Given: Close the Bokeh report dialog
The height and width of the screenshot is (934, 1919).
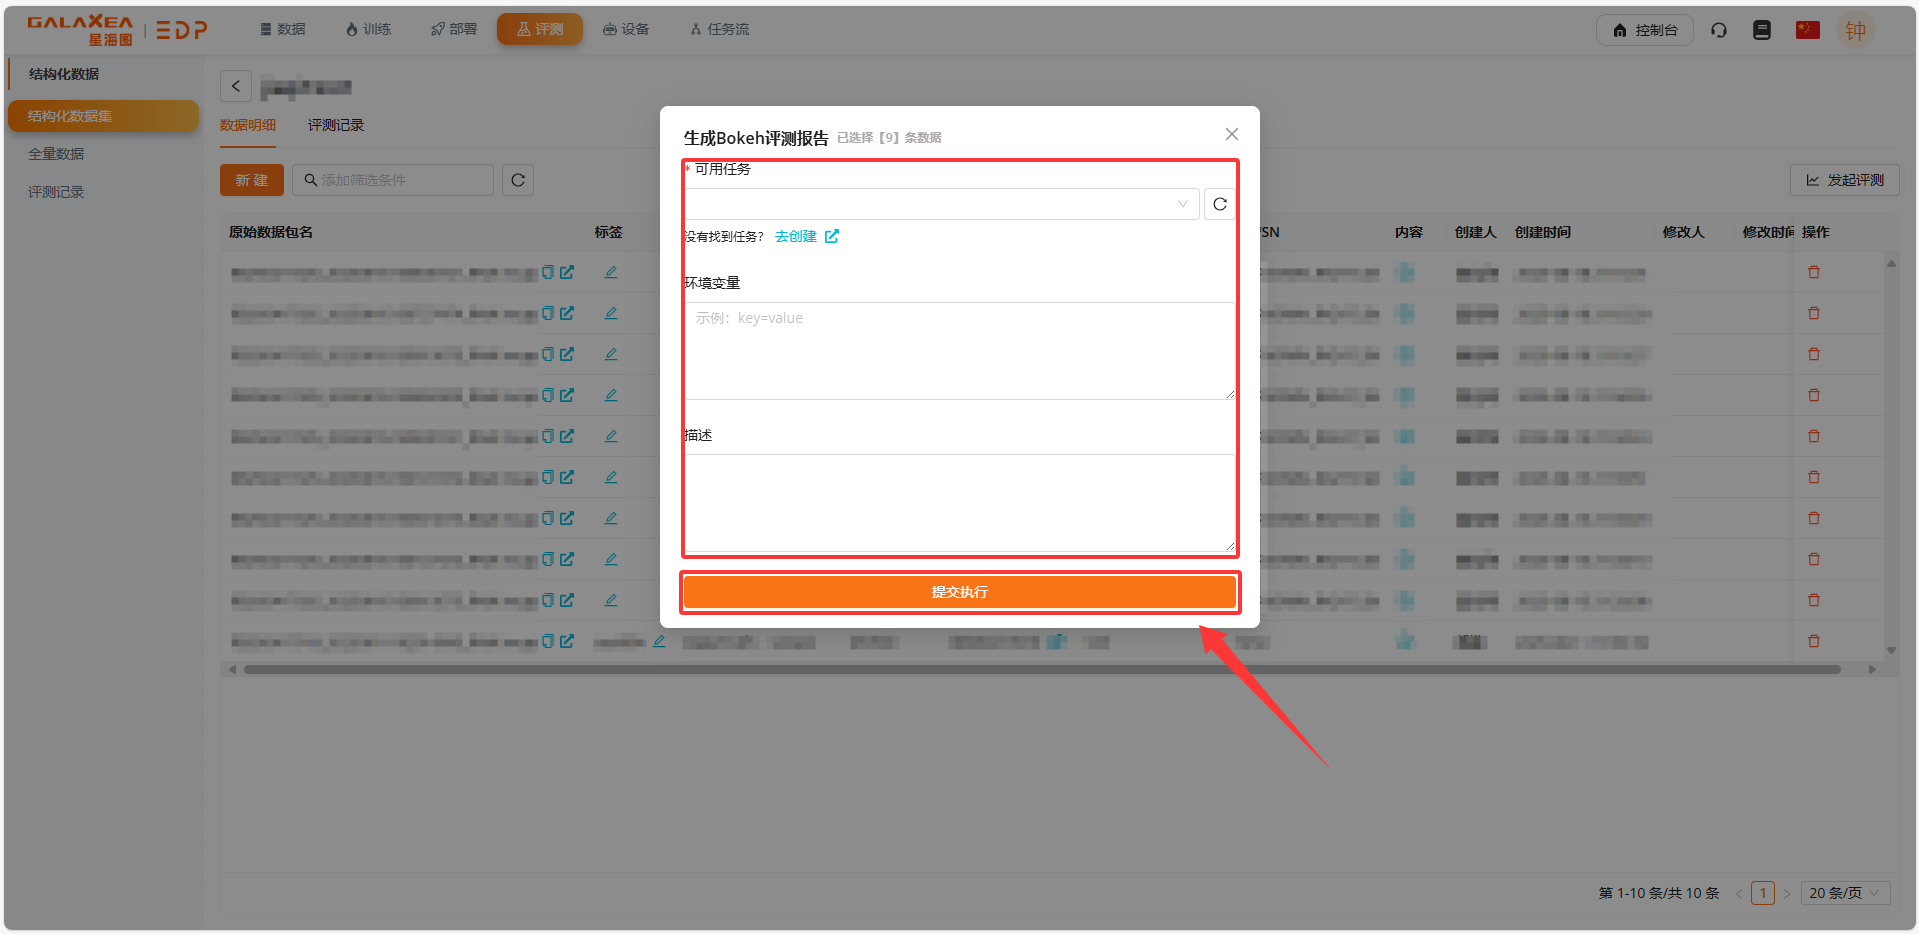Looking at the screenshot, I should coord(1231,134).
